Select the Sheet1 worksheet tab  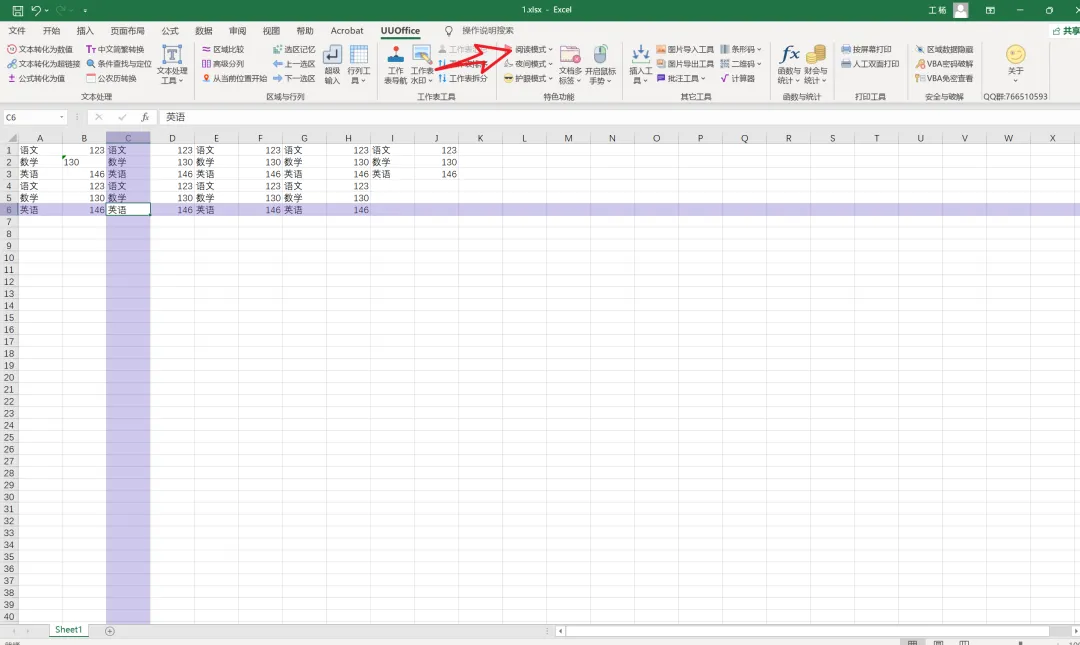tap(68, 630)
